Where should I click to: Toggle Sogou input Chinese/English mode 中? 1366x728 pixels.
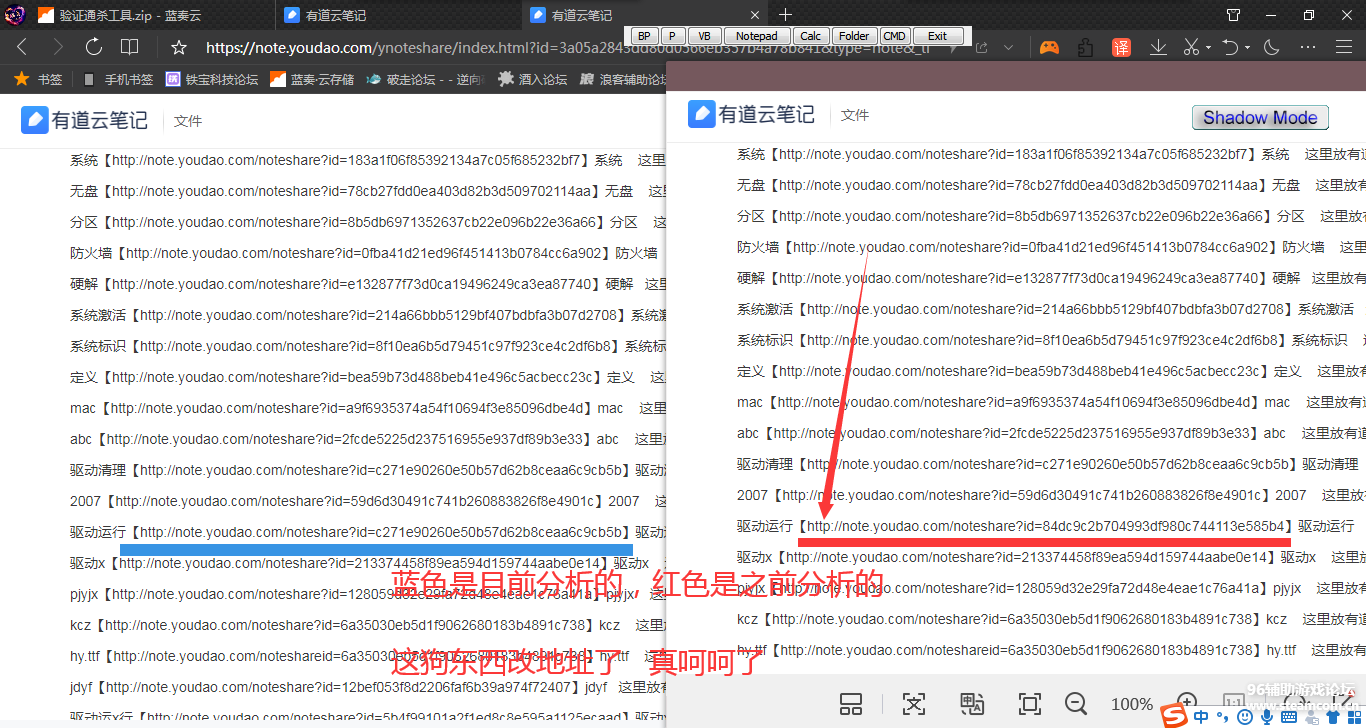pos(1200,716)
